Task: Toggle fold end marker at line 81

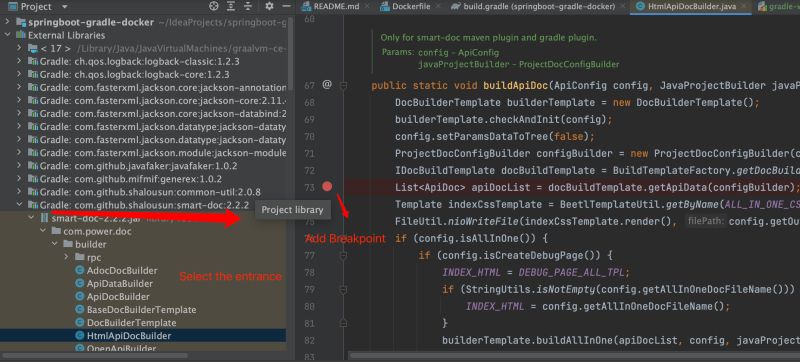Action: [x=343, y=323]
